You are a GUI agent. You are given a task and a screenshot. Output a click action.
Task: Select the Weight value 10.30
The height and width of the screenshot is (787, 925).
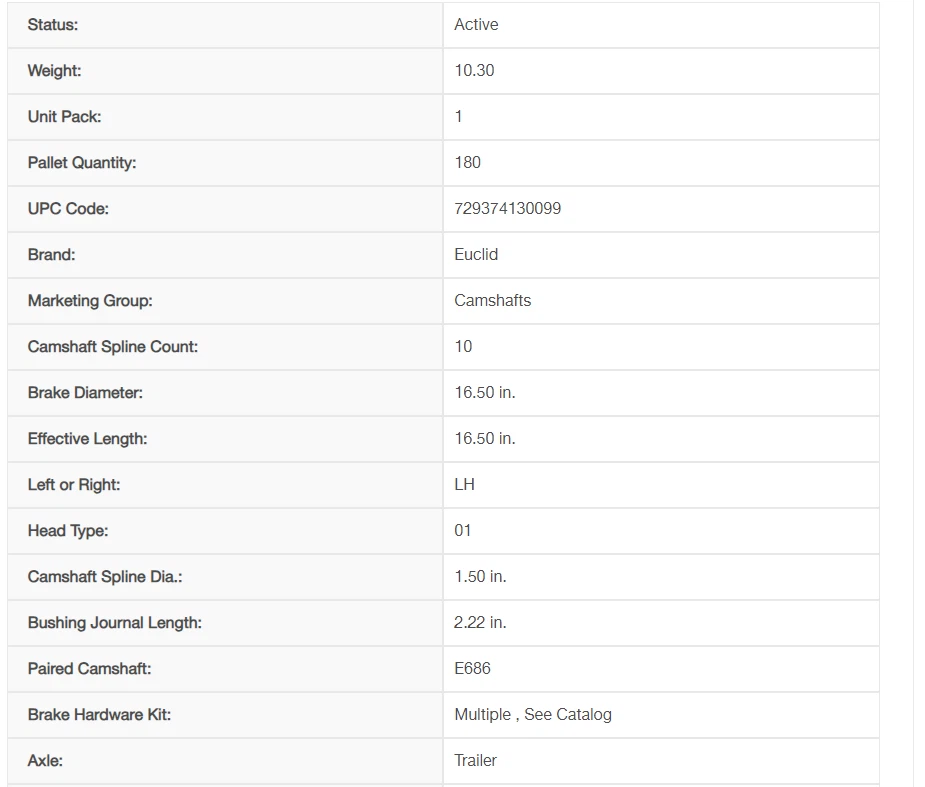point(474,71)
